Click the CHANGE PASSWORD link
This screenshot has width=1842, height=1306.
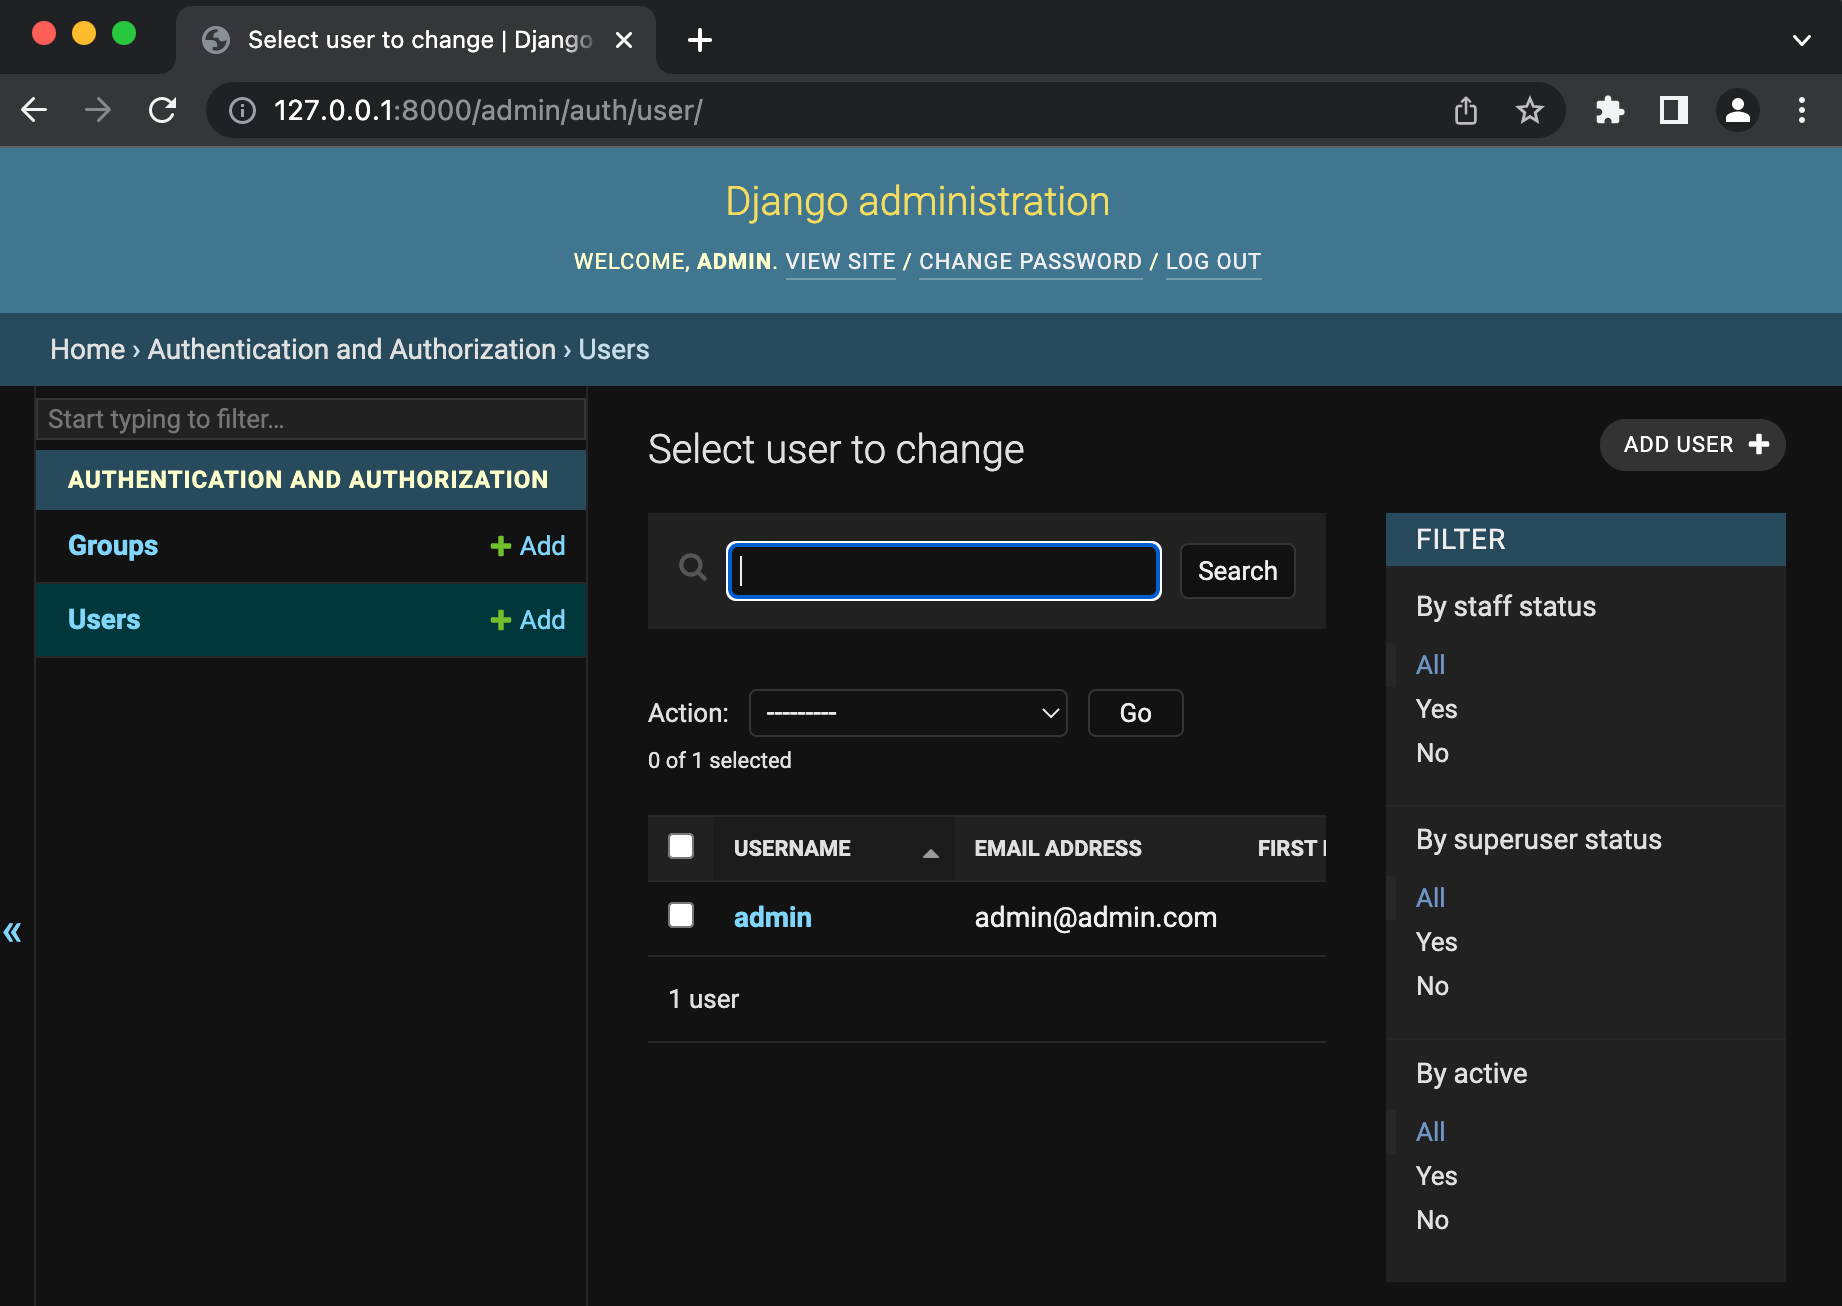click(1030, 262)
